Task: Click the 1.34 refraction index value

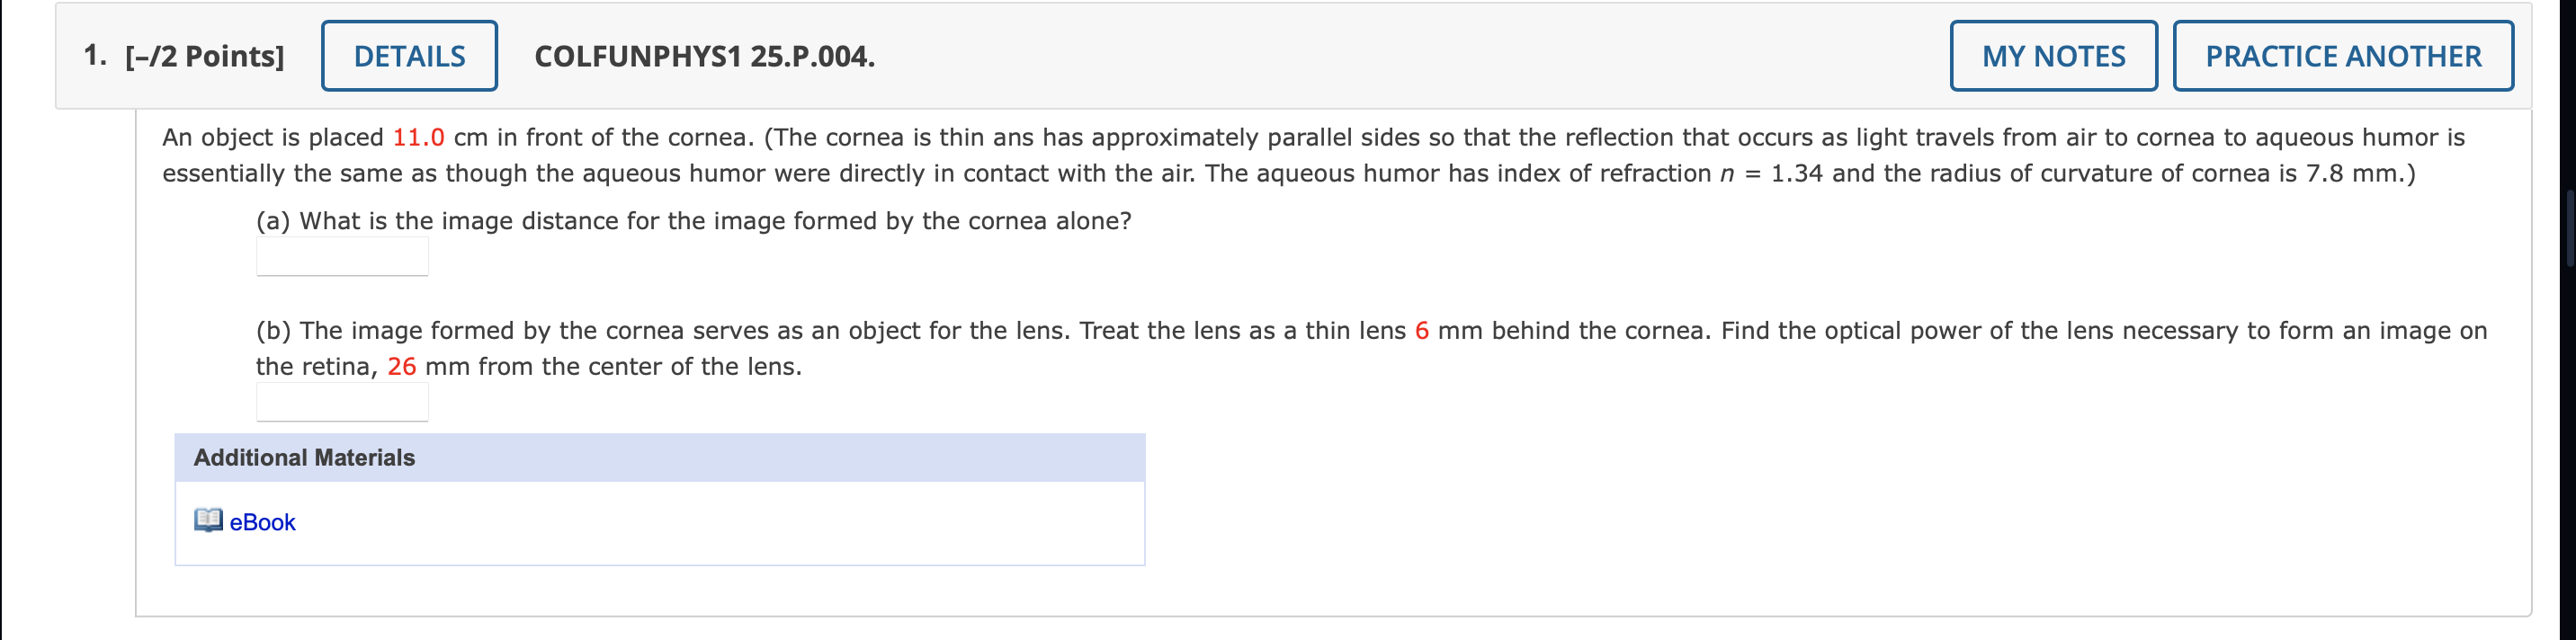Action: (1797, 174)
